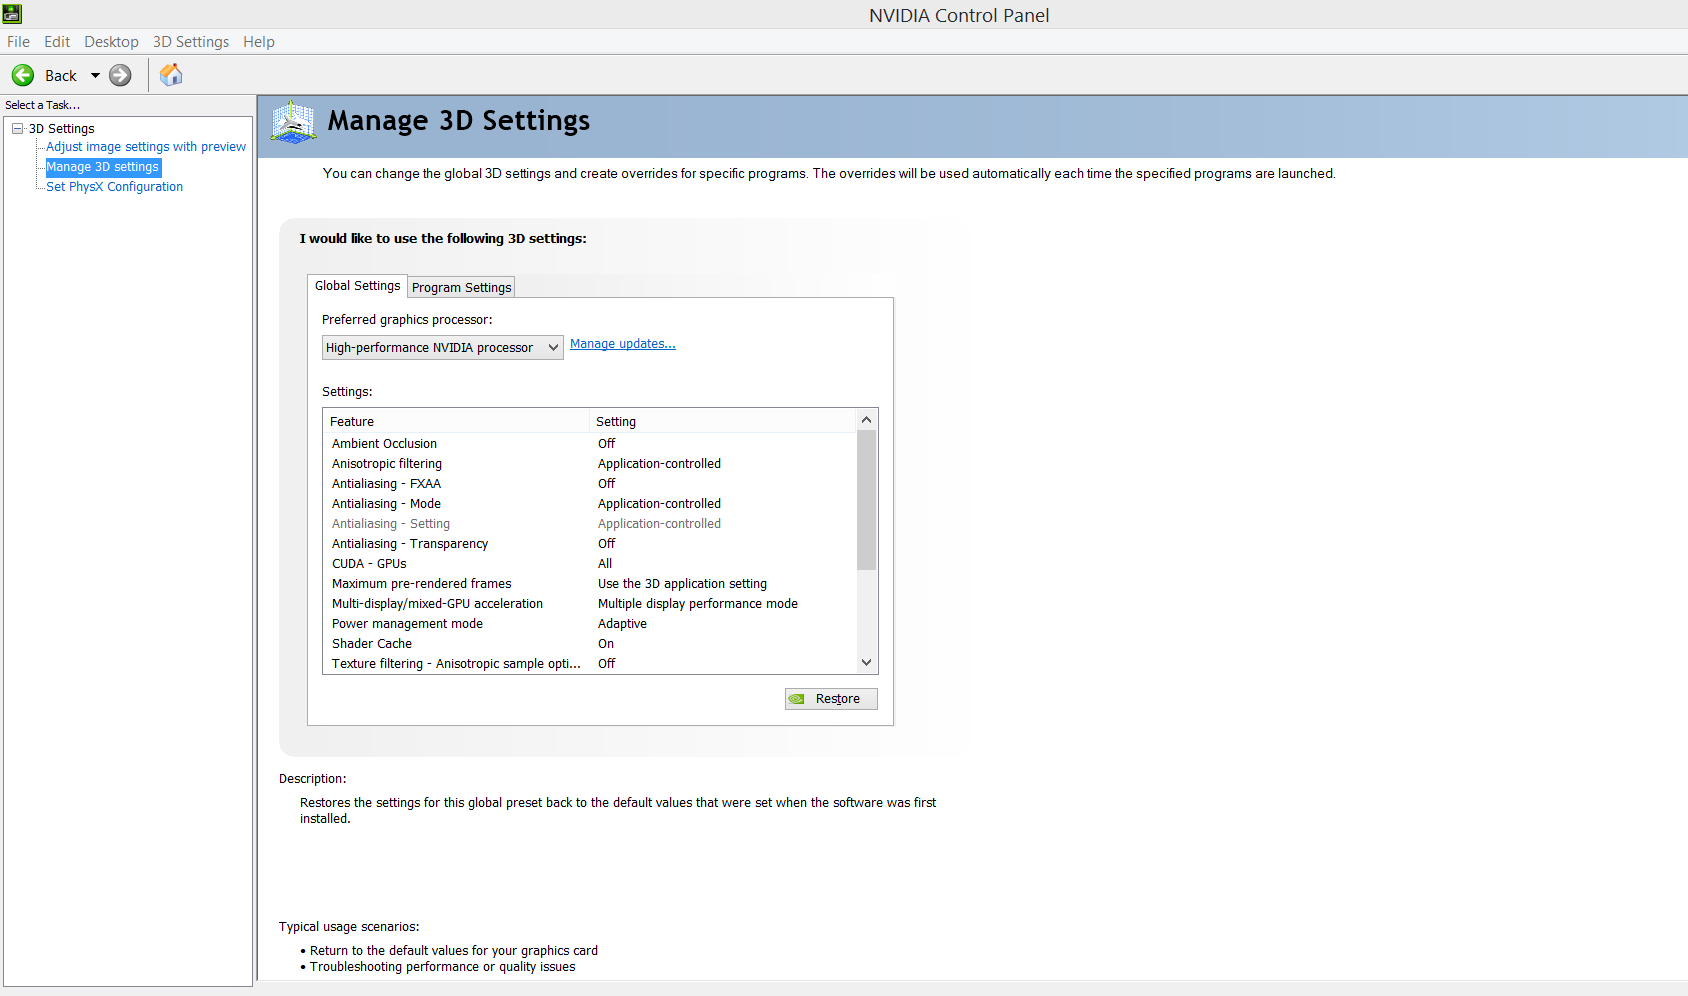Click the Multiple display performance mode value
This screenshot has width=1688, height=996.
[x=698, y=604]
